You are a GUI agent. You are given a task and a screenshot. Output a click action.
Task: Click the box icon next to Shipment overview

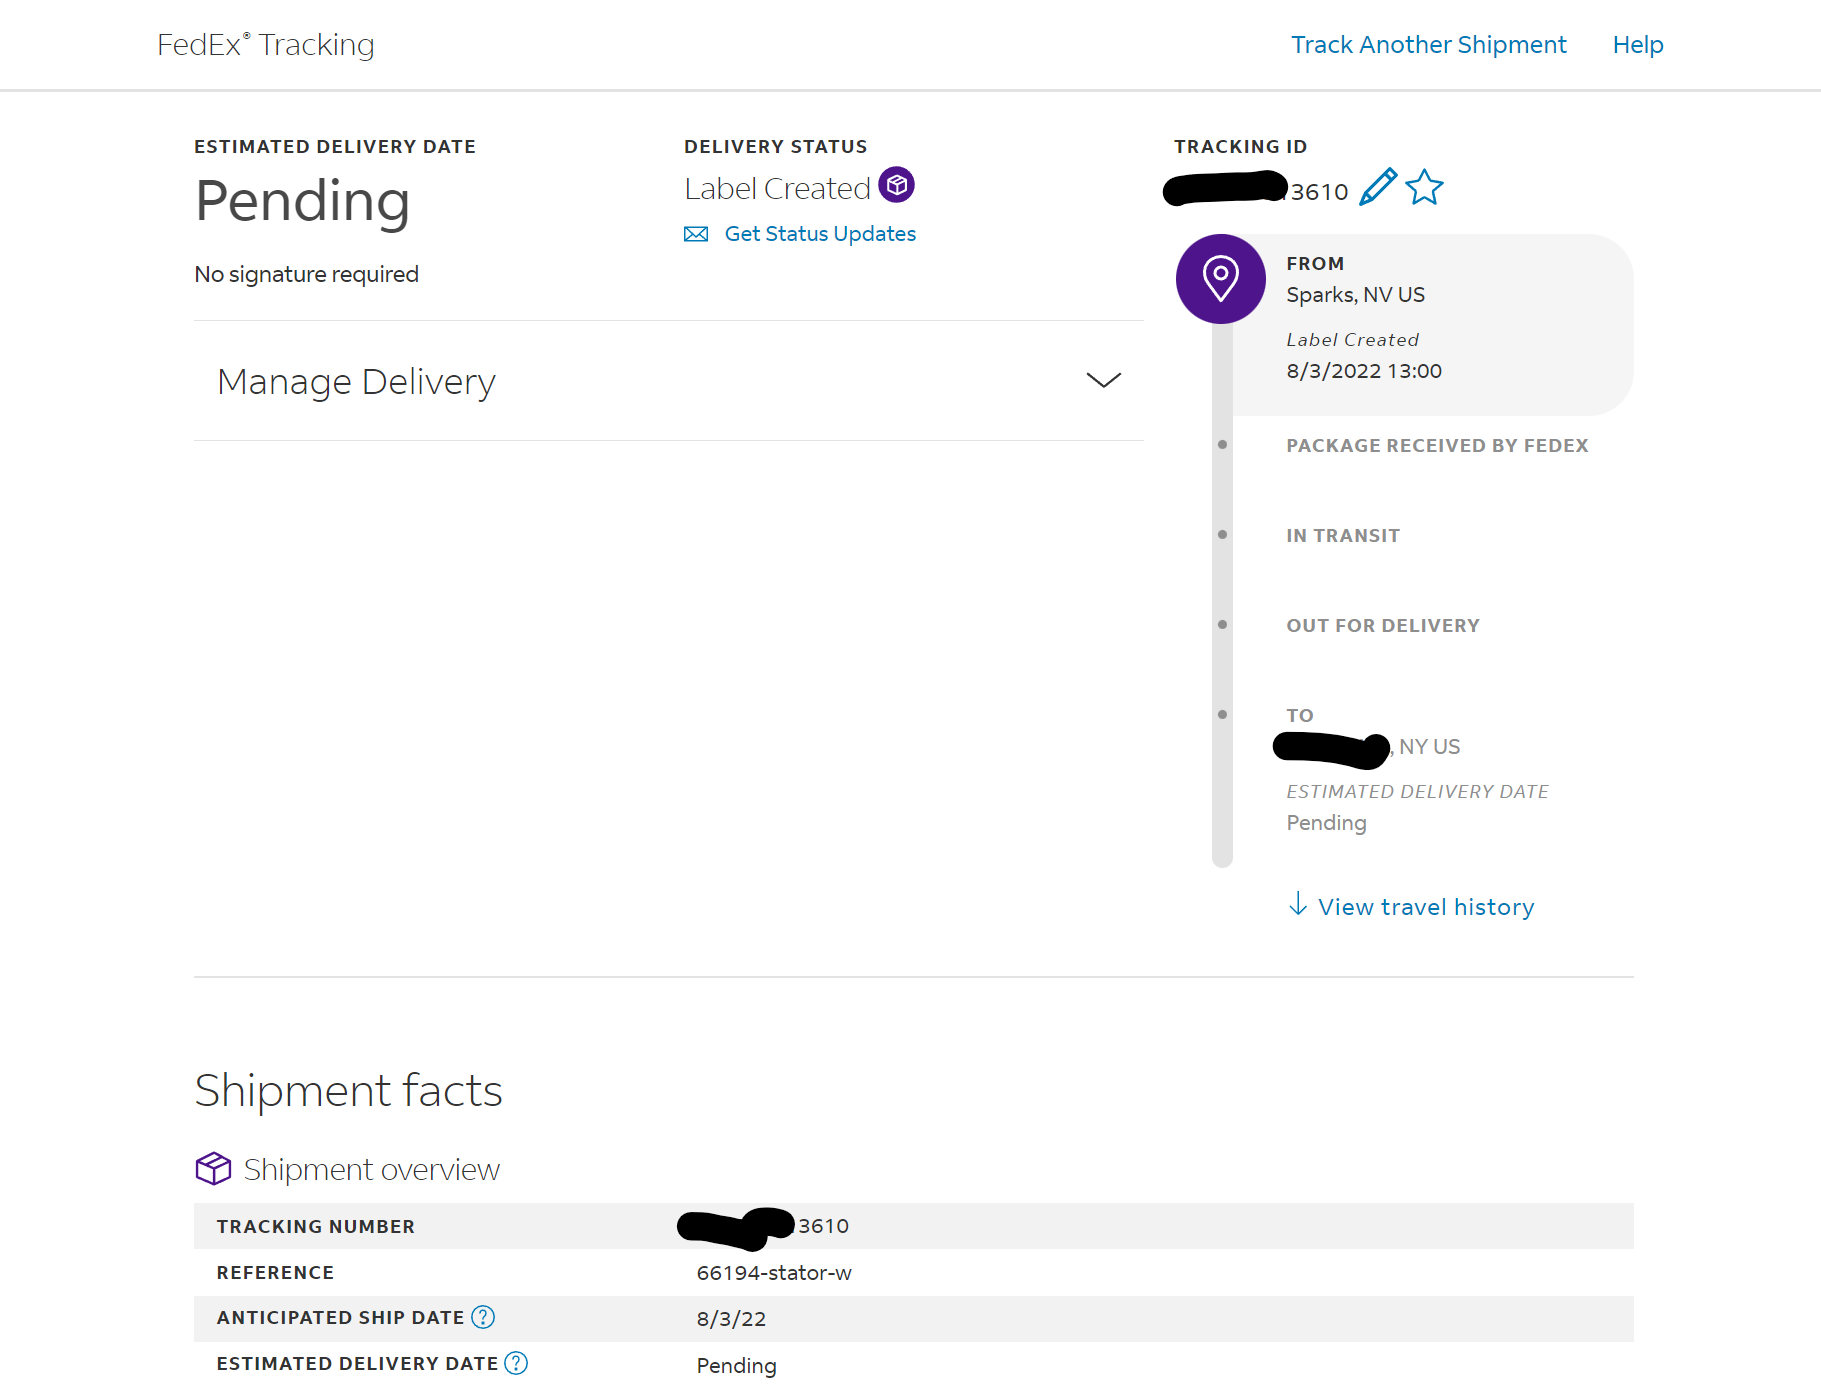click(x=213, y=1168)
